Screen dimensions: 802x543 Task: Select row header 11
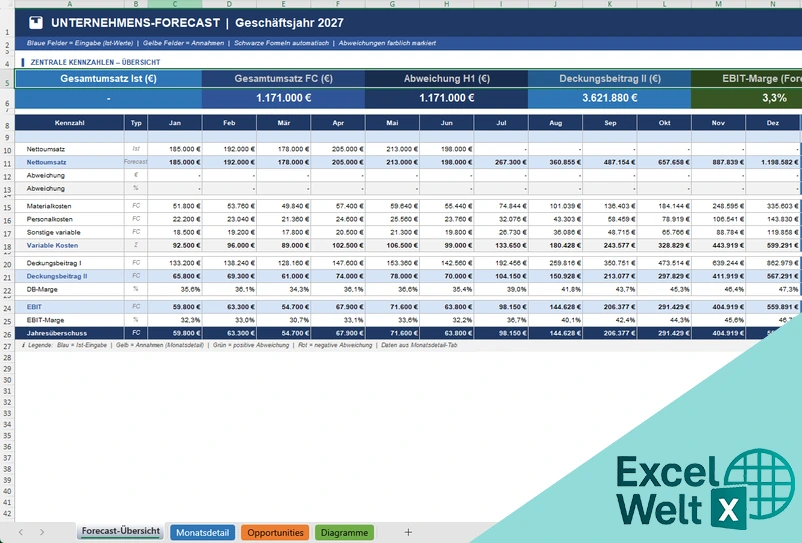pyautogui.click(x=7, y=164)
